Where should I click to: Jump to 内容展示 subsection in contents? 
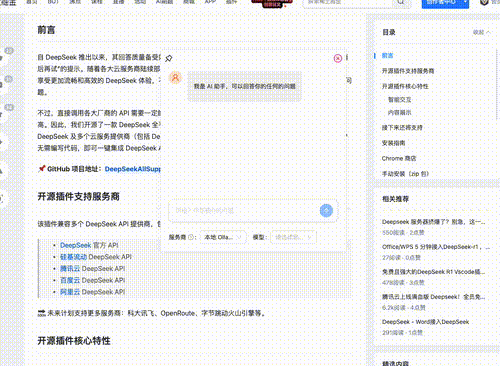coord(400,113)
